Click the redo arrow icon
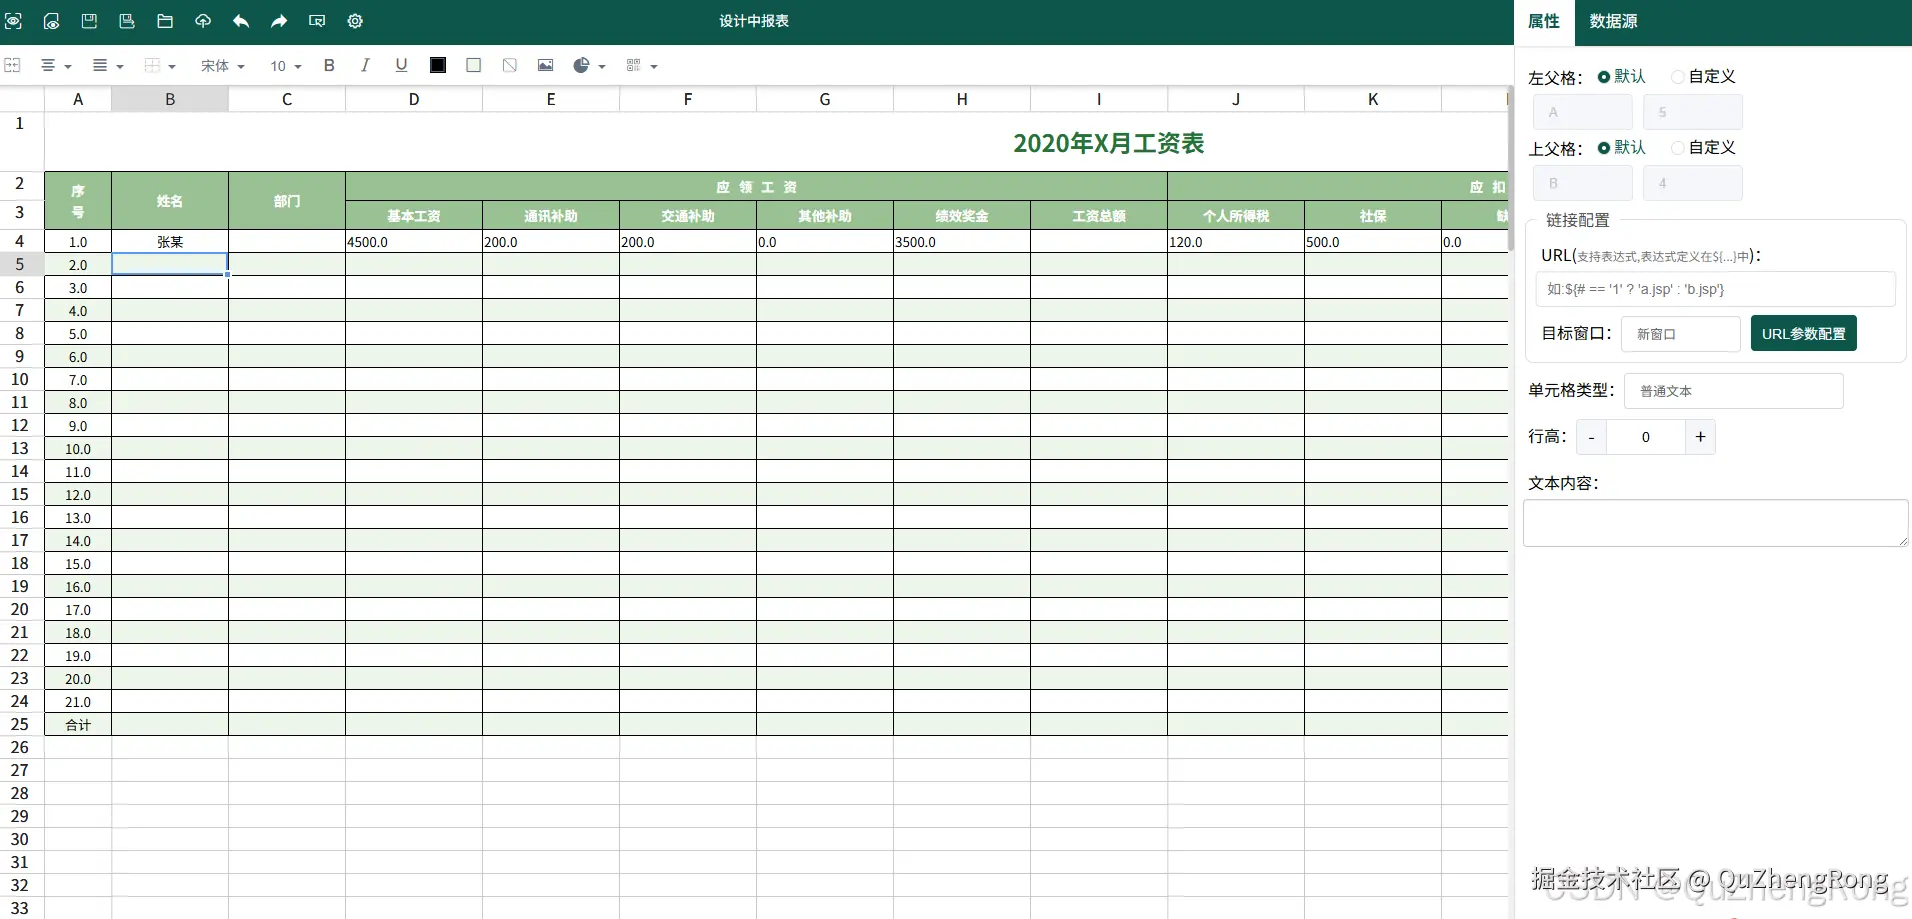This screenshot has width=1912, height=919. pos(279,21)
